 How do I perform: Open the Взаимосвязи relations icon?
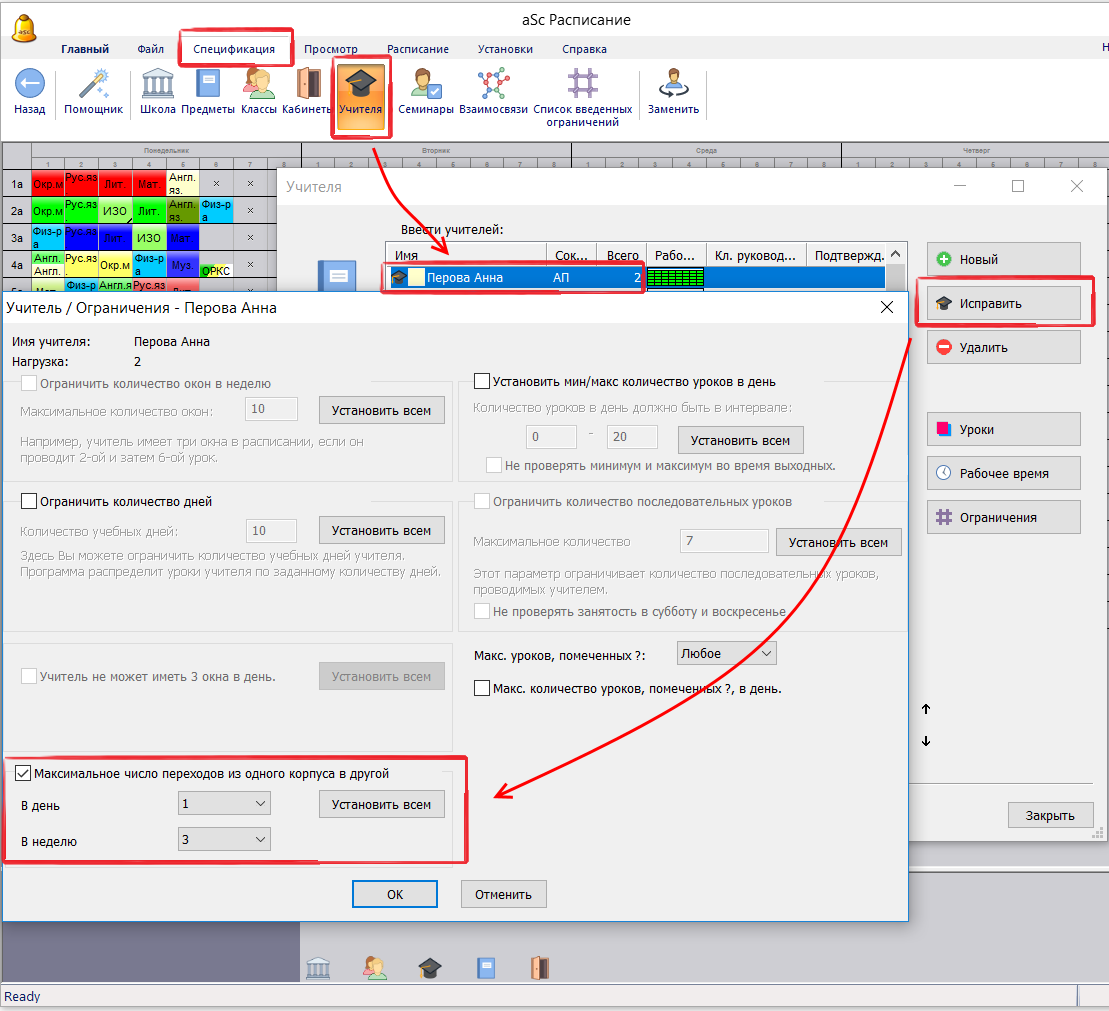tap(493, 84)
